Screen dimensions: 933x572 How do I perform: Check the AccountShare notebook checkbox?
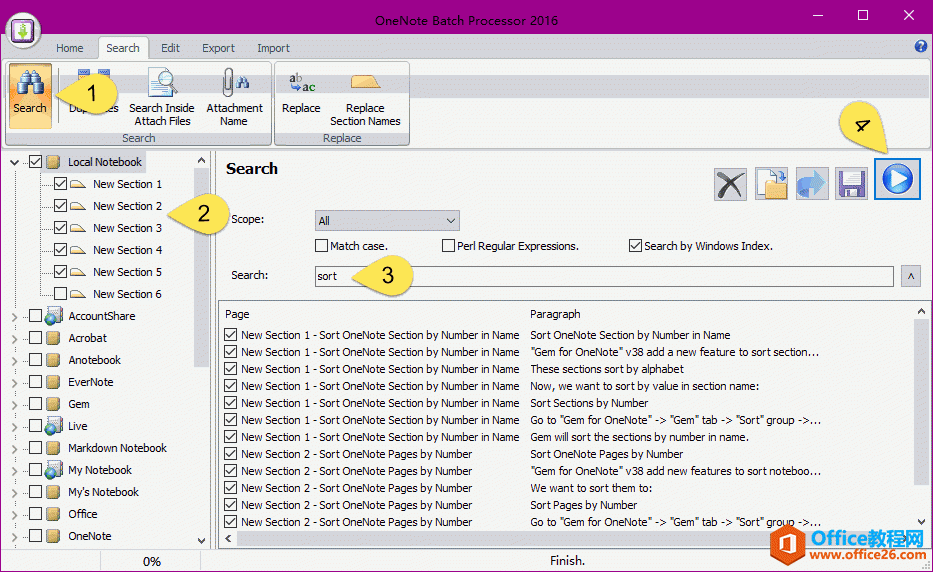(x=36, y=316)
